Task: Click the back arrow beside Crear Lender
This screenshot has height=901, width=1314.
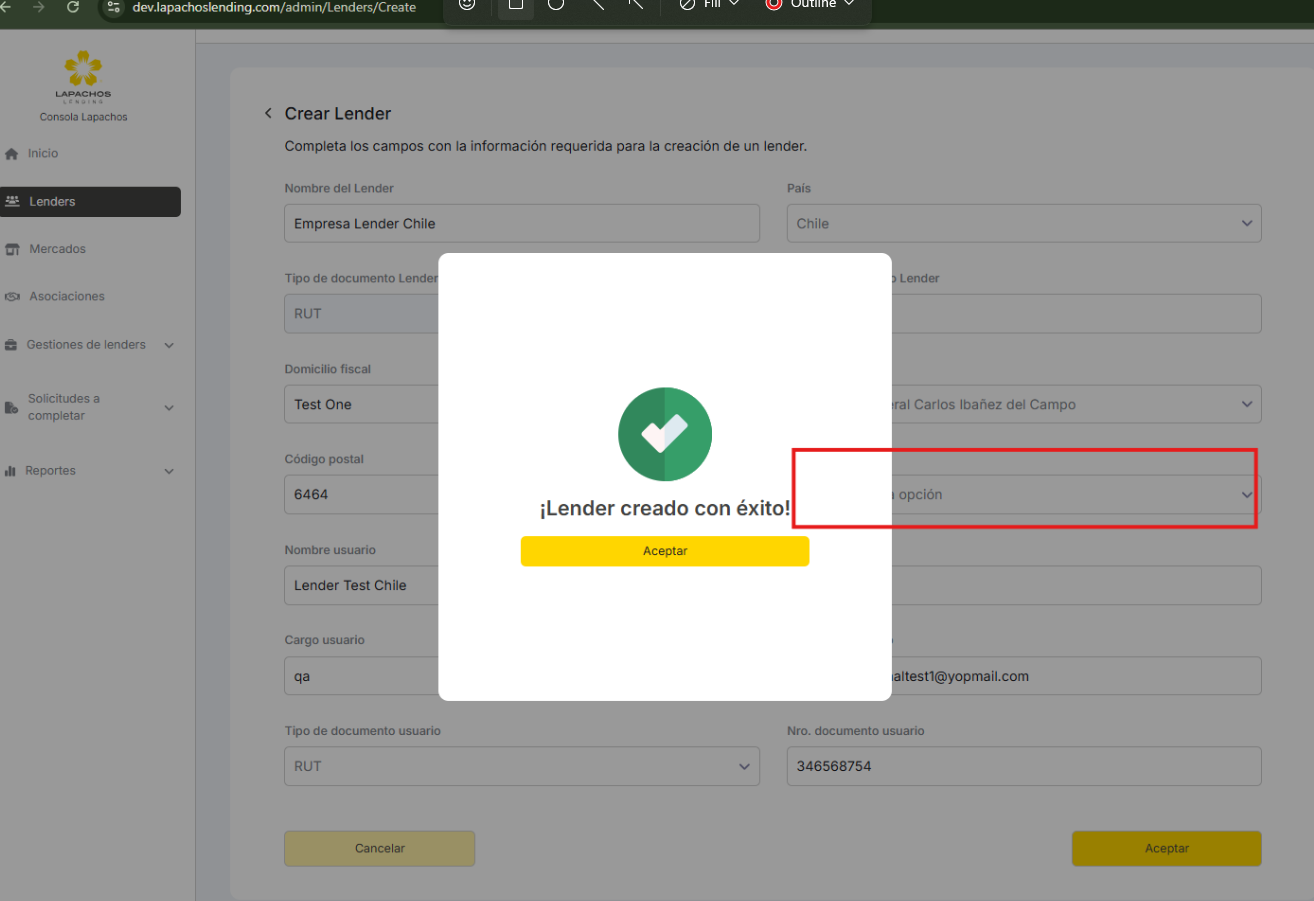Action: click(268, 114)
